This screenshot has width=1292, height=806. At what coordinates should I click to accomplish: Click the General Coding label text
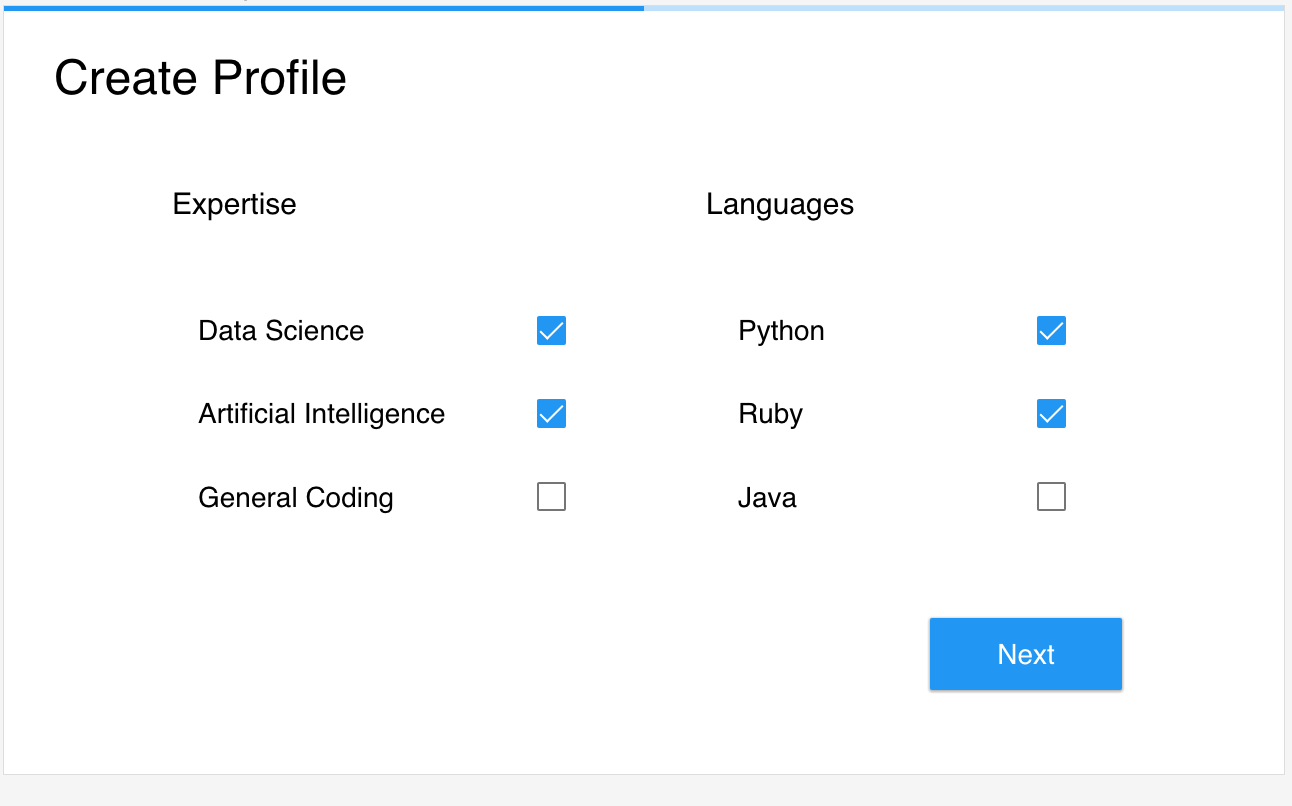coord(295,498)
